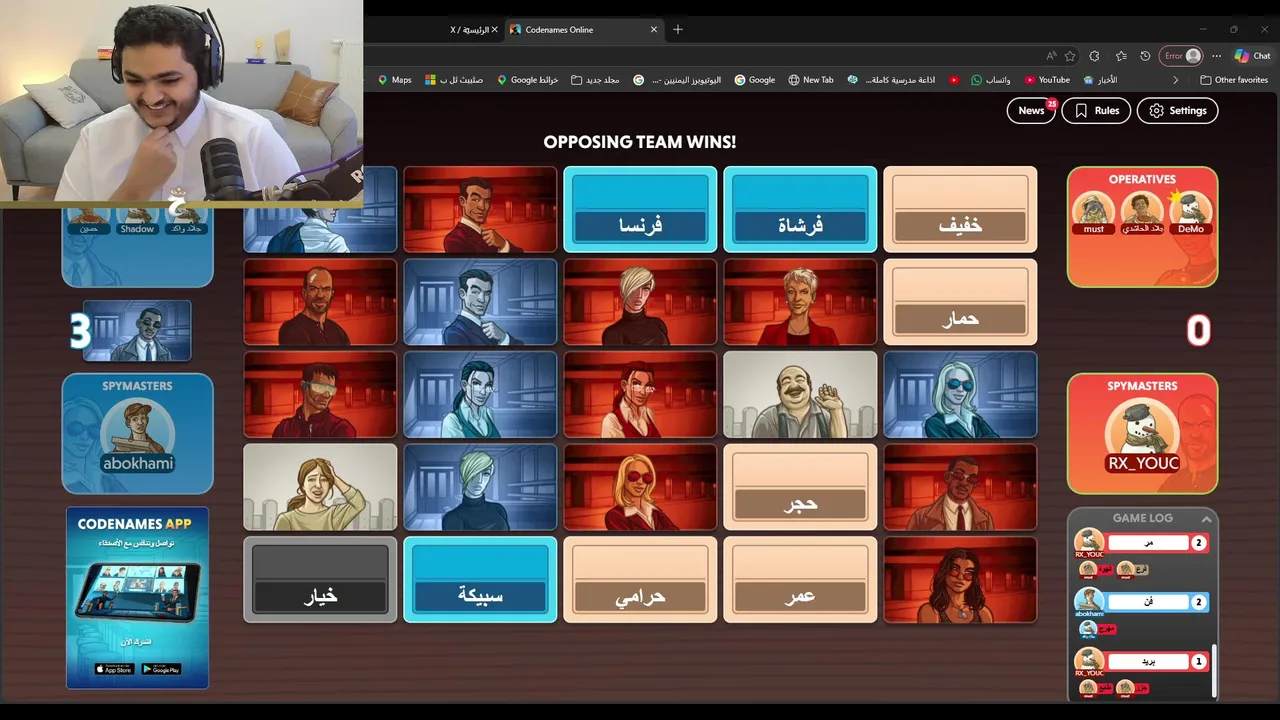Open the Google Play badge
The width and height of the screenshot is (1280, 720).
coord(161,669)
